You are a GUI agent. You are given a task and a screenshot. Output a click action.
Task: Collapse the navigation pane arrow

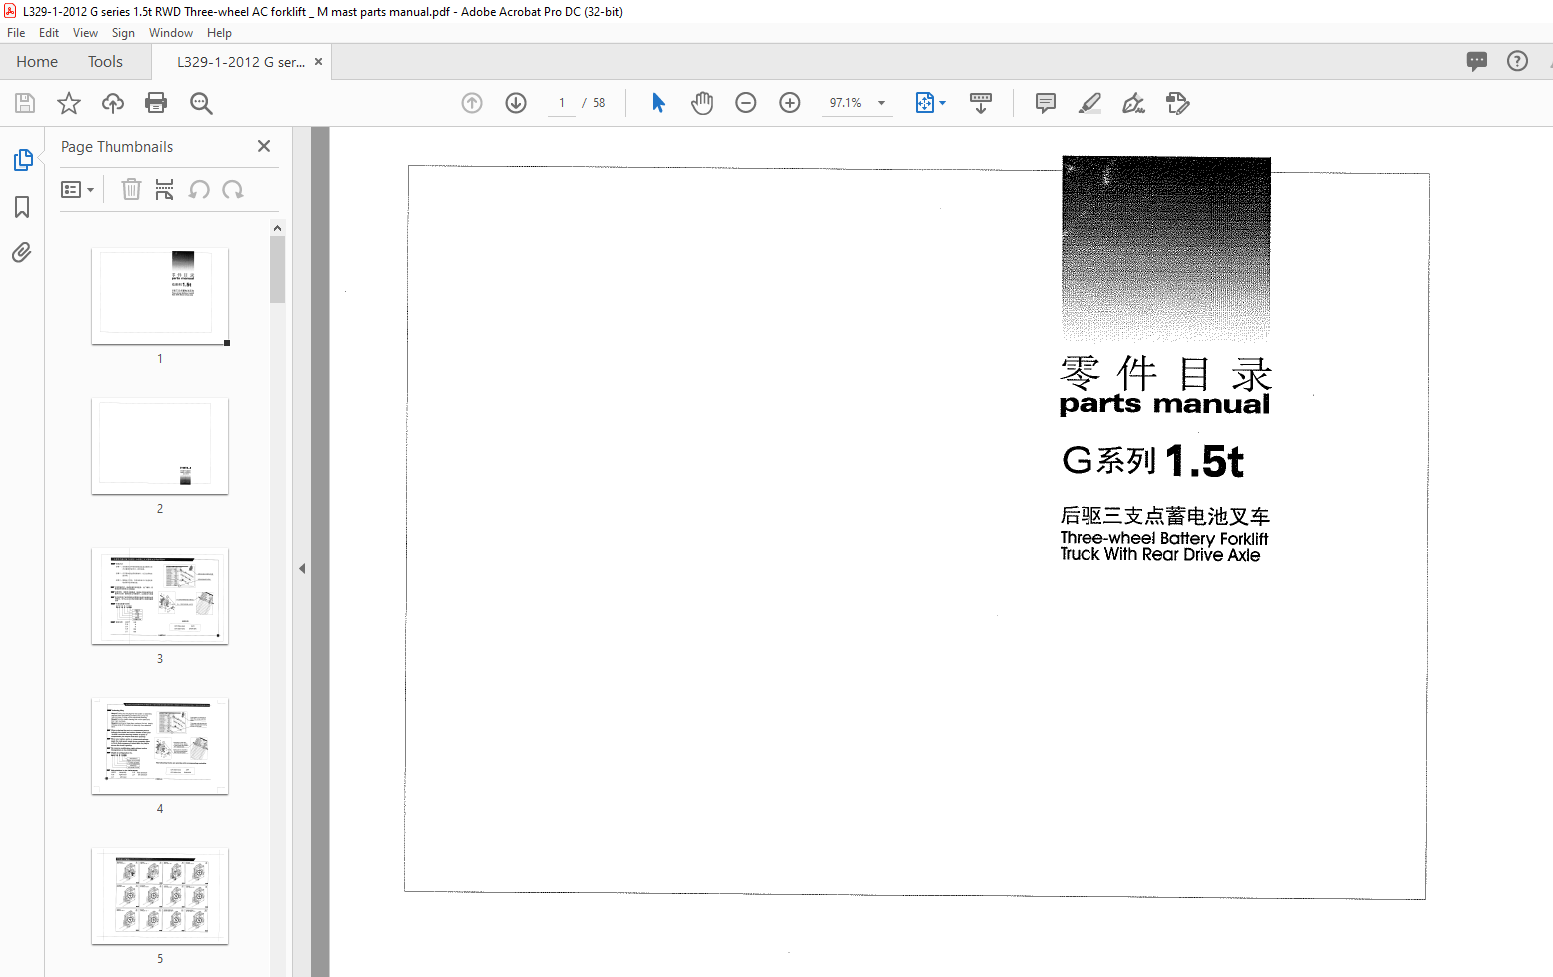(x=302, y=568)
